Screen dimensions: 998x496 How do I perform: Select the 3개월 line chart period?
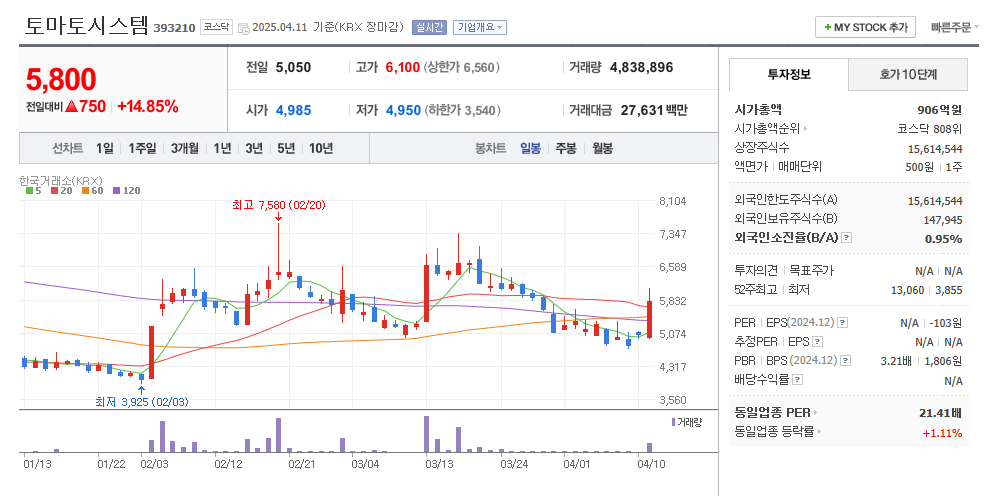[185, 148]
